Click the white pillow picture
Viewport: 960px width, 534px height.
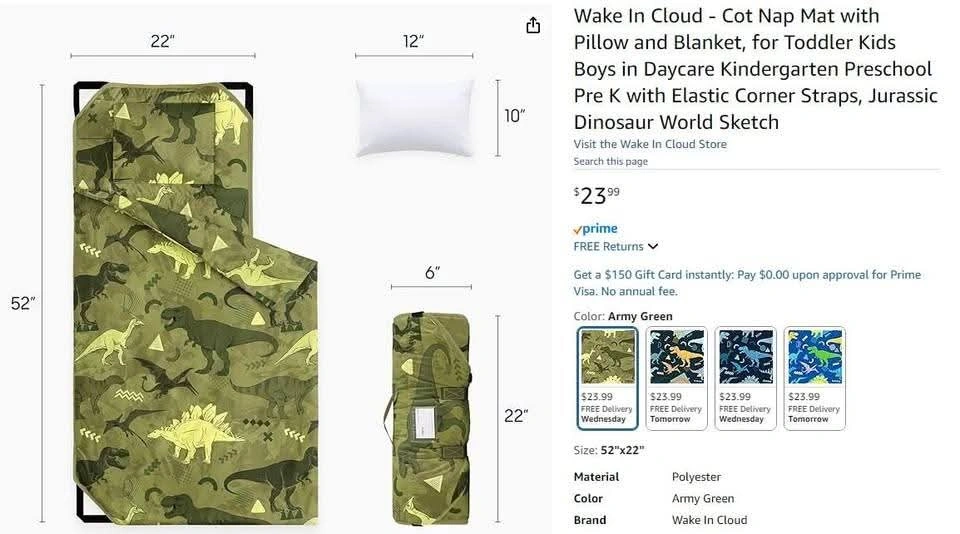pos(415,118)
